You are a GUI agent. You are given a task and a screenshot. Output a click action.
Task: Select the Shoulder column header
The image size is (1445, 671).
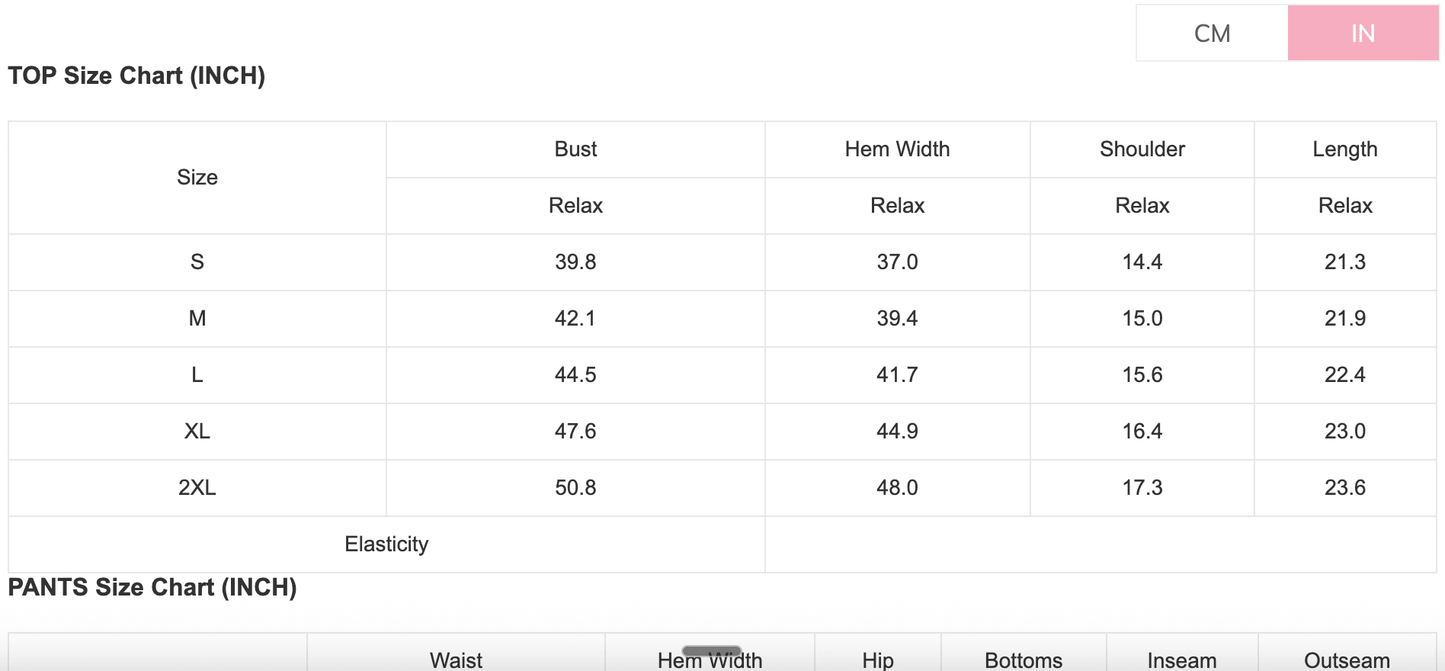click(x=1142, y=149)
